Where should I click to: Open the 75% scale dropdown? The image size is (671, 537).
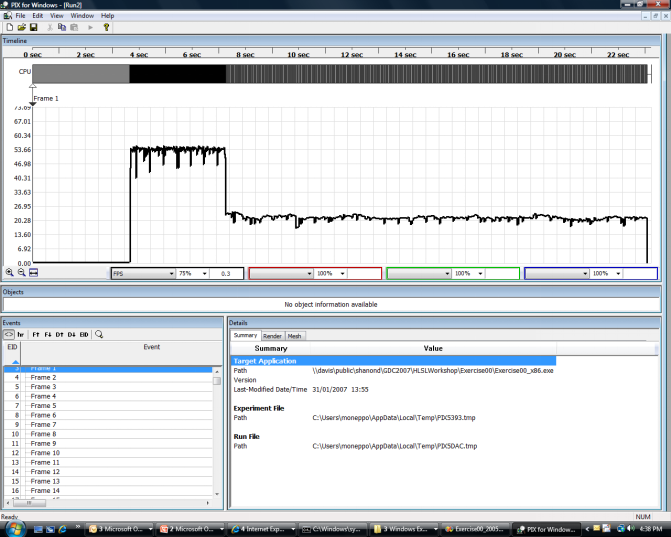pos(205,273)
